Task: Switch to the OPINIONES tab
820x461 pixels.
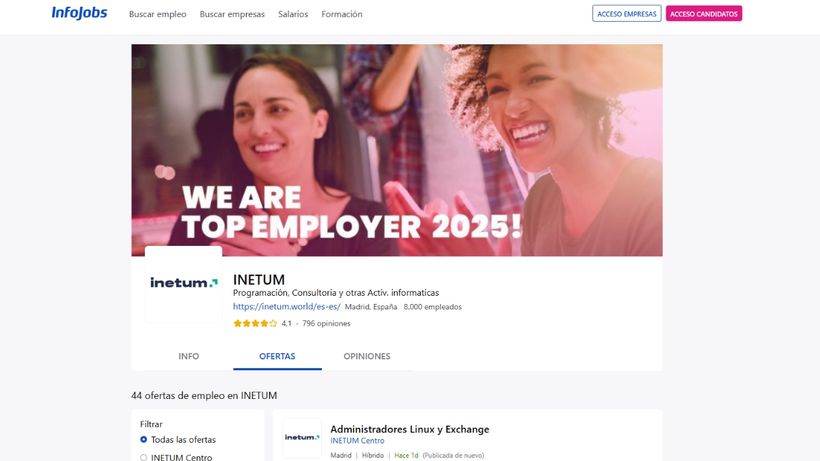Action: pos(367,356)
